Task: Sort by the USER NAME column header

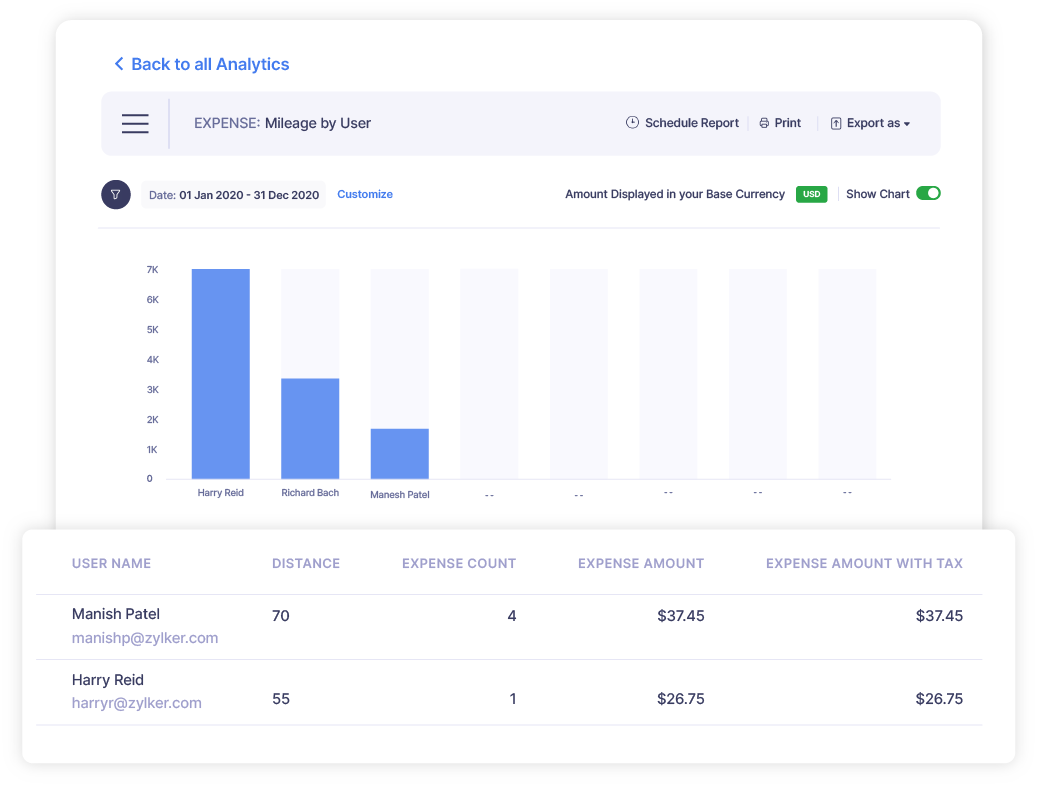Action: [111, 563]
